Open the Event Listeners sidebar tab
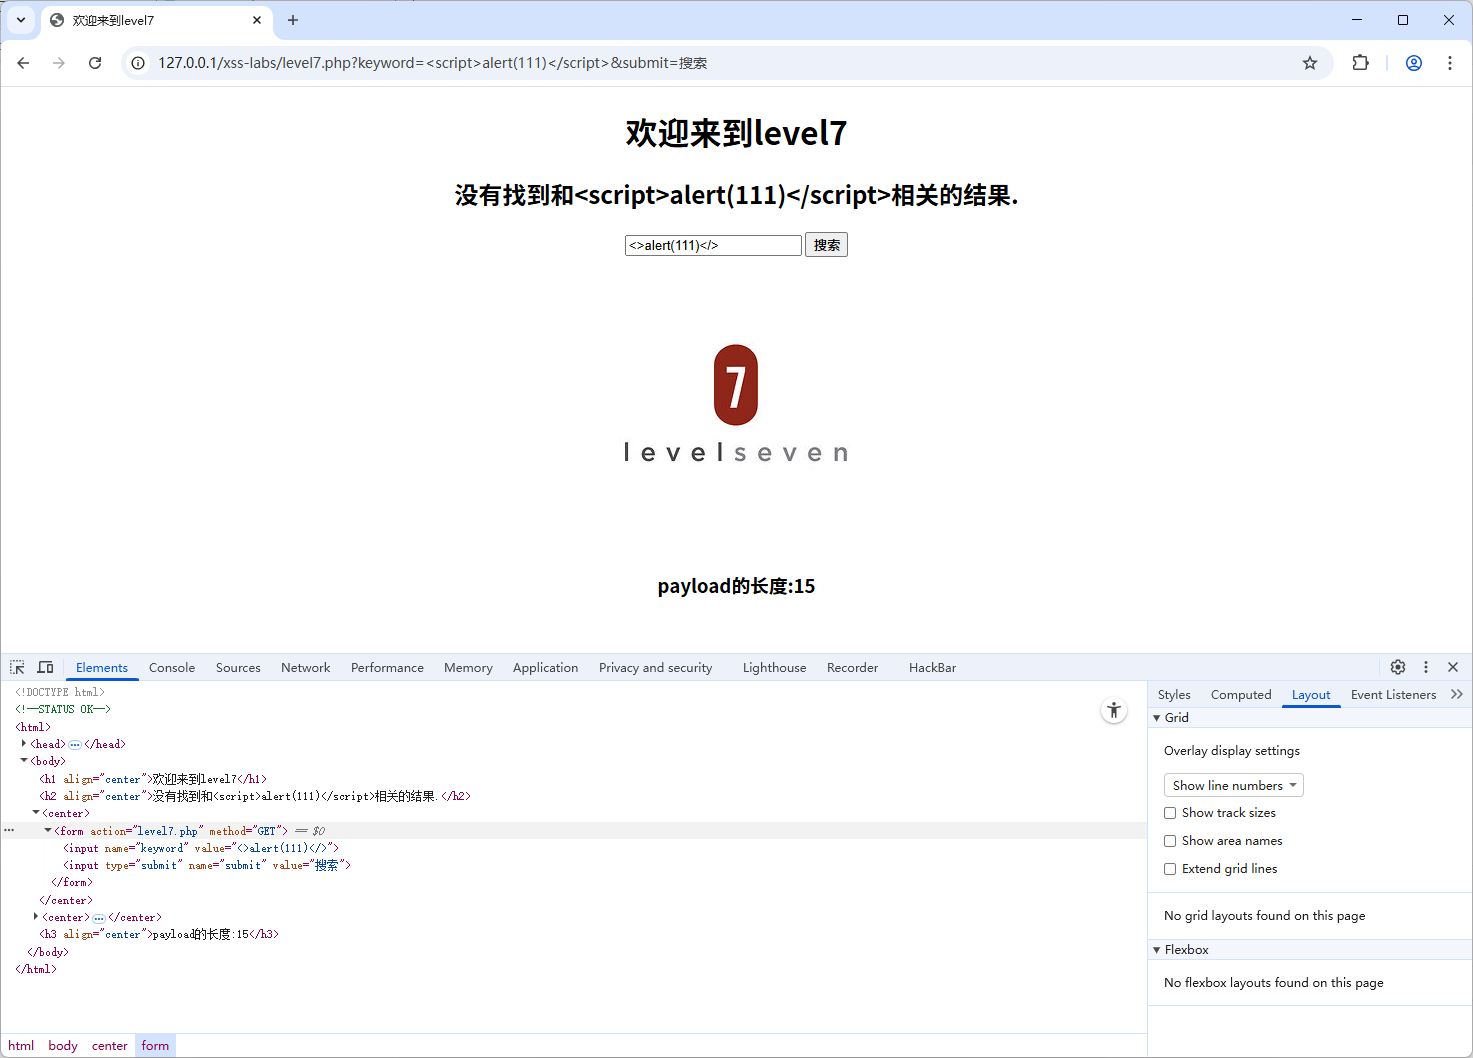This screenshot has height=1058, width=1473. tap(1393, 695)
